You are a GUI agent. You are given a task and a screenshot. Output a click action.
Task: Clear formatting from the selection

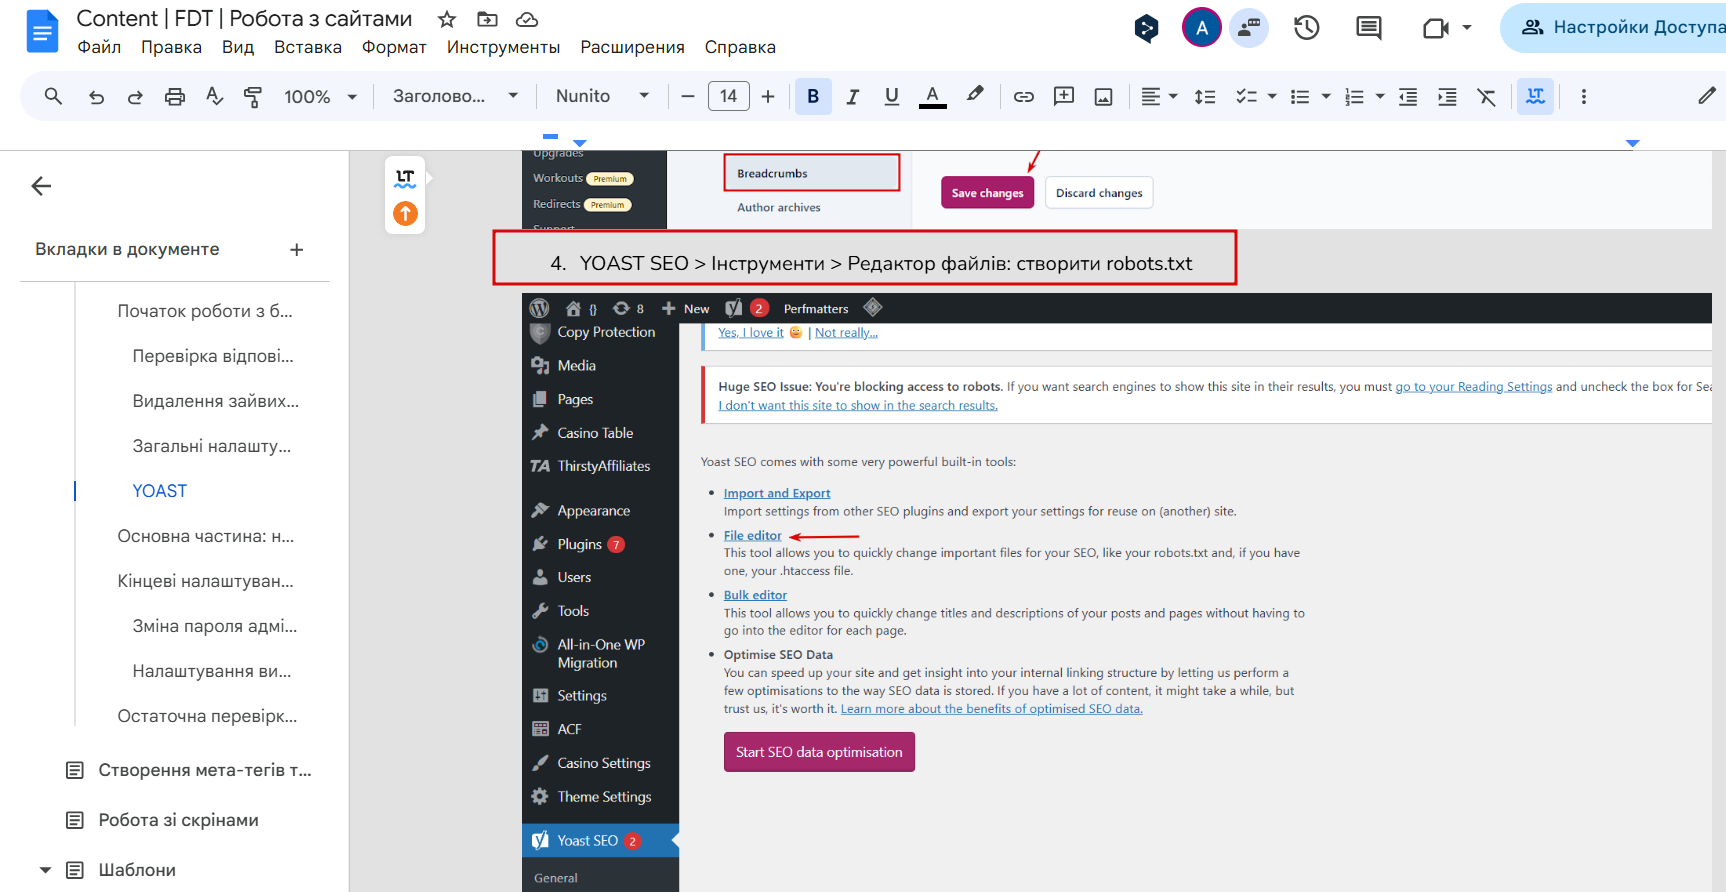(1487, 97)
